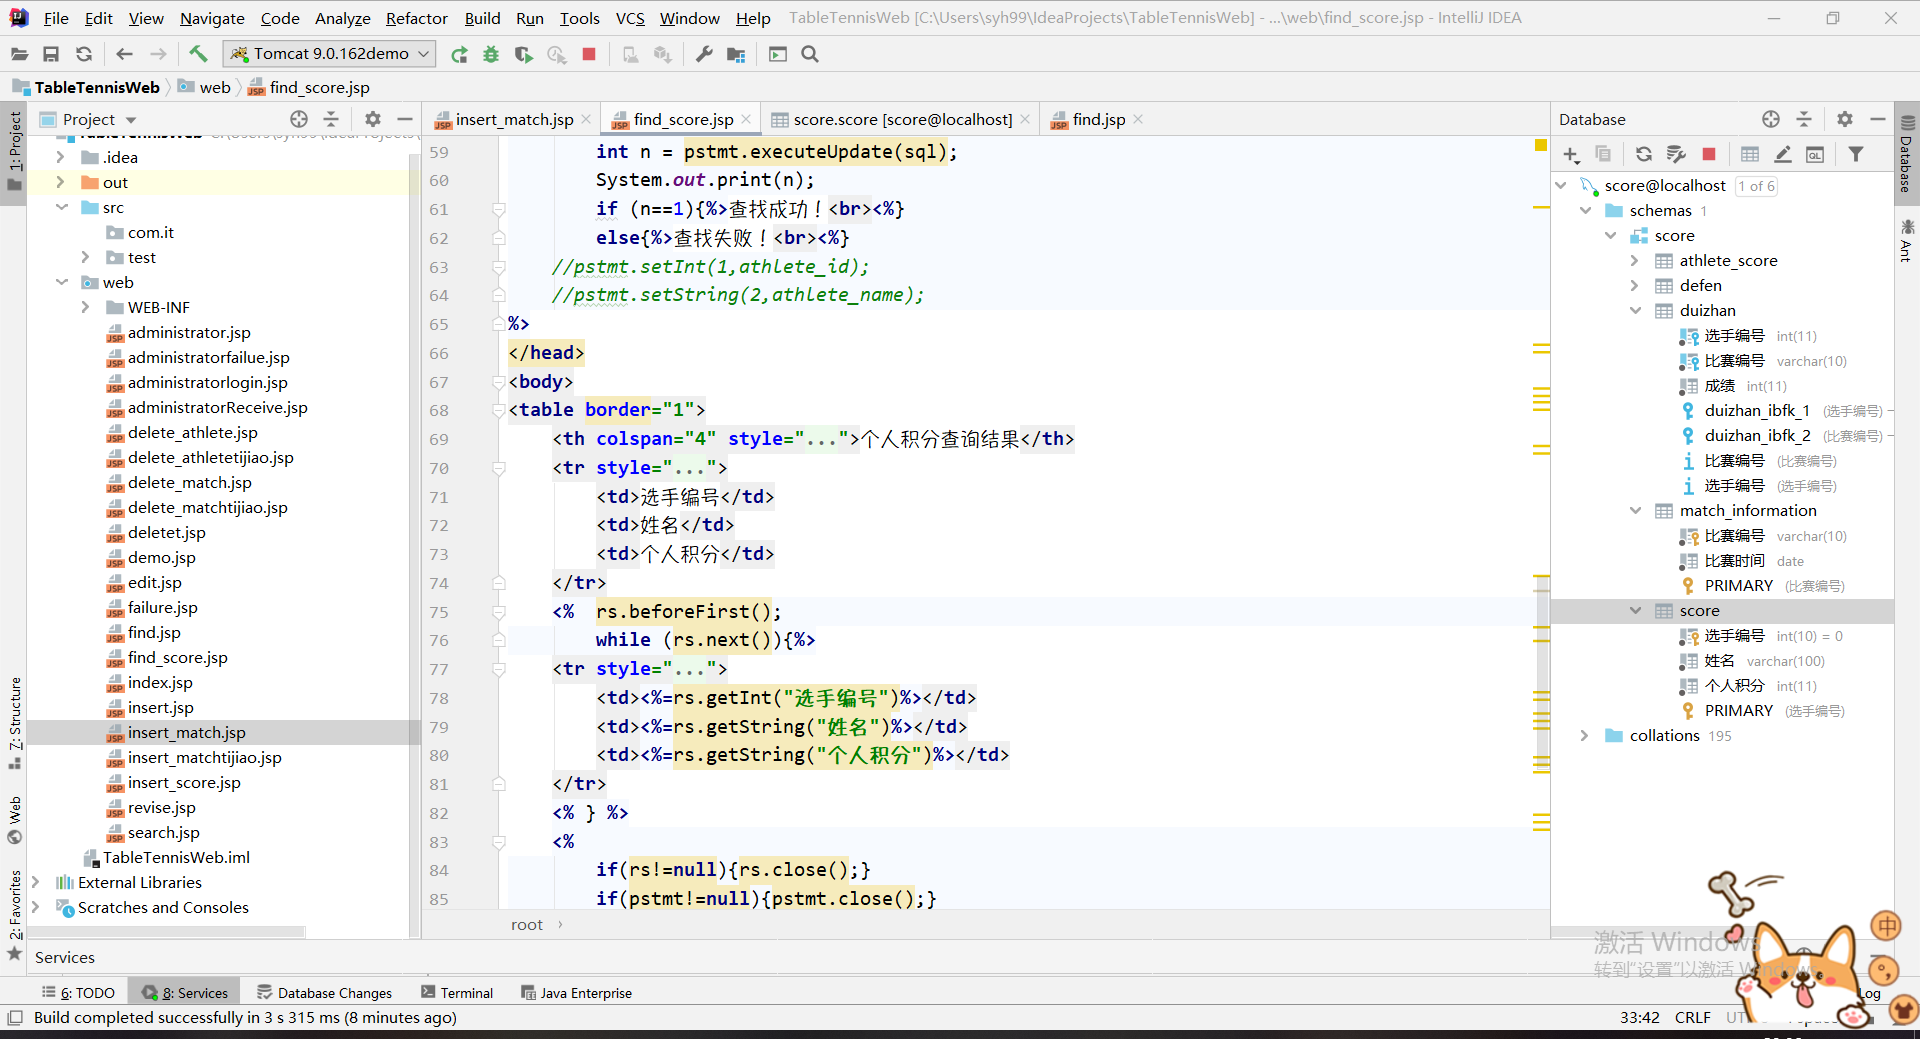Screen dimensions: 1920x1039
Task: Open settings via wrench icon
Action: 704,54
